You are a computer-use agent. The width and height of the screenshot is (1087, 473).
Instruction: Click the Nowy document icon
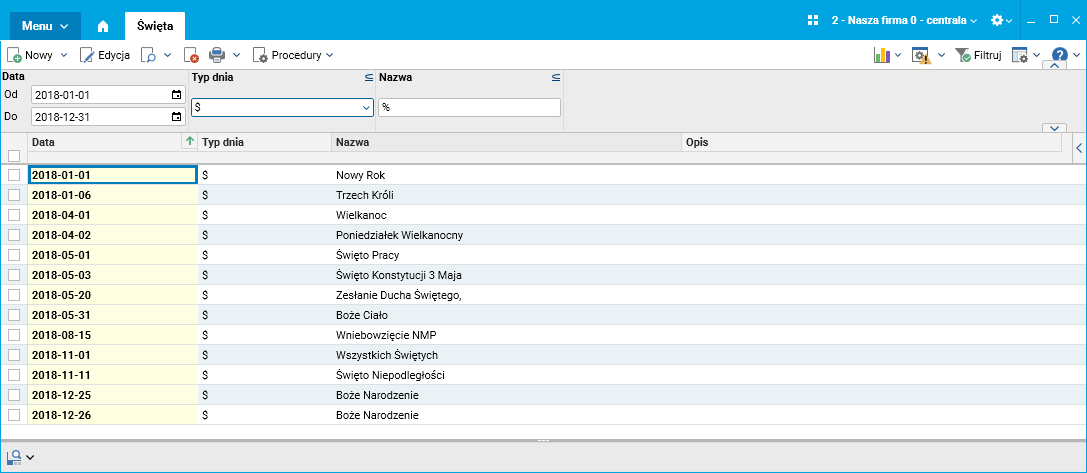click(x=14, y=55)
